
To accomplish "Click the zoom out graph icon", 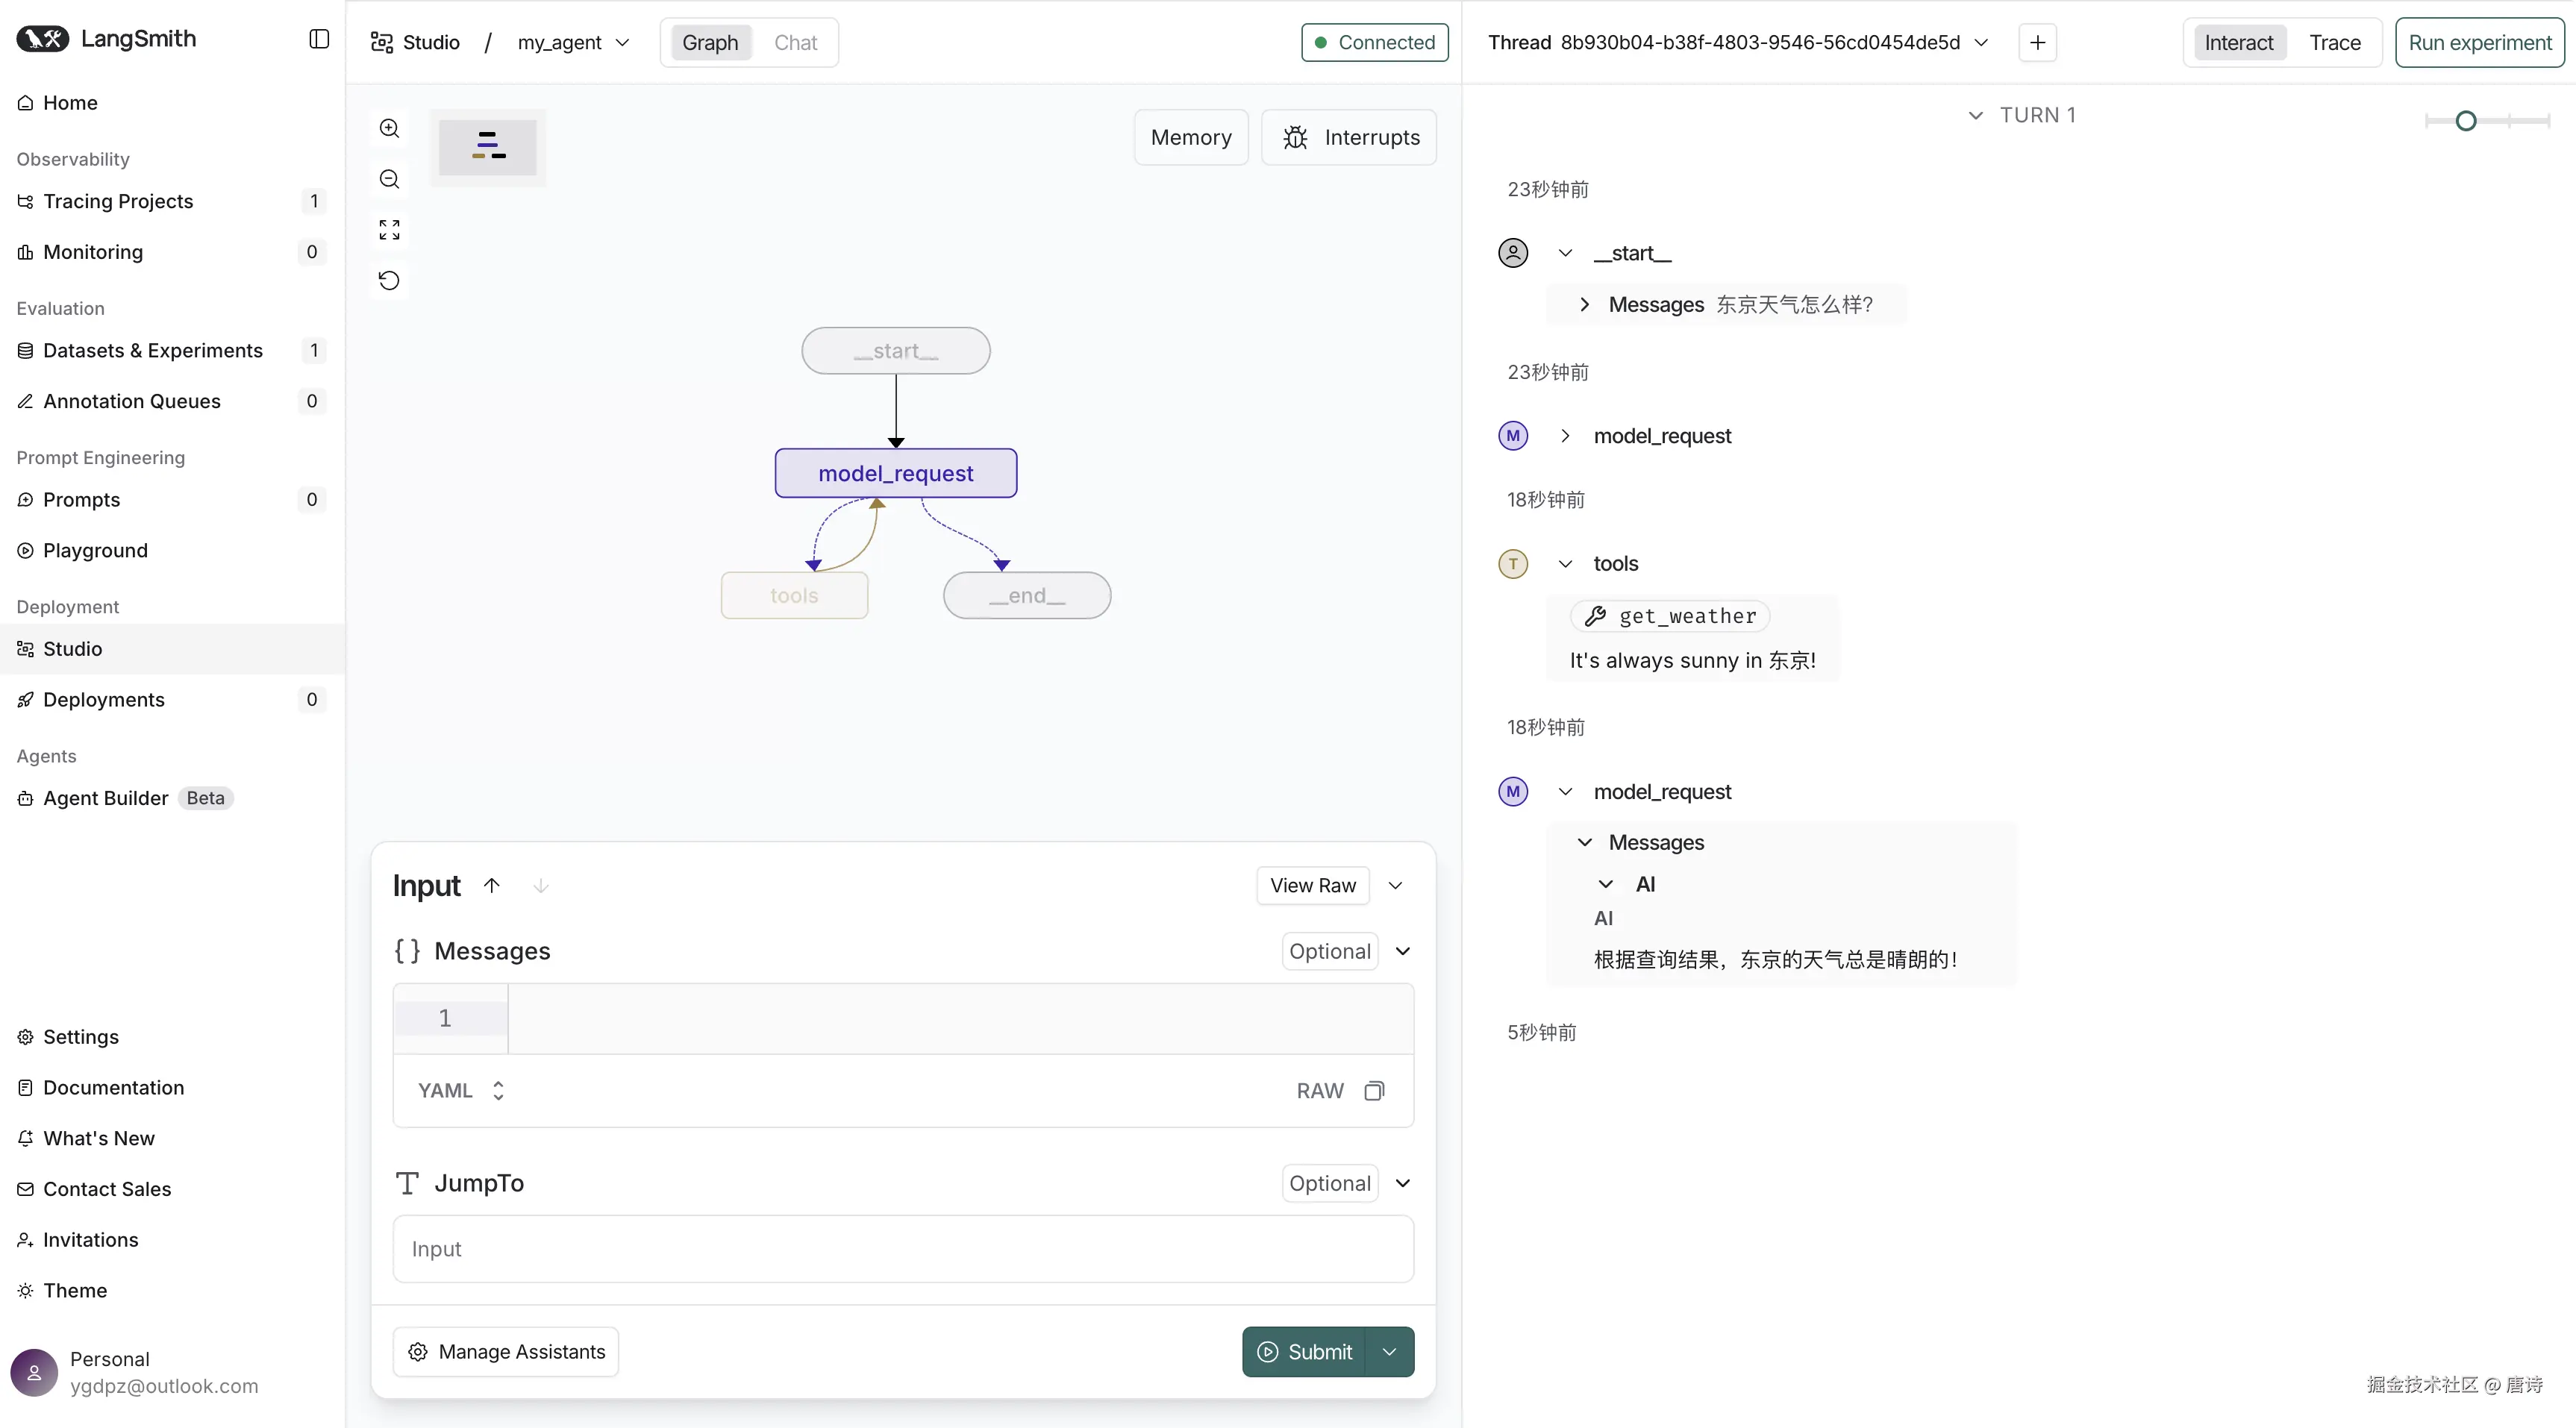I will [x=389, y=179].
